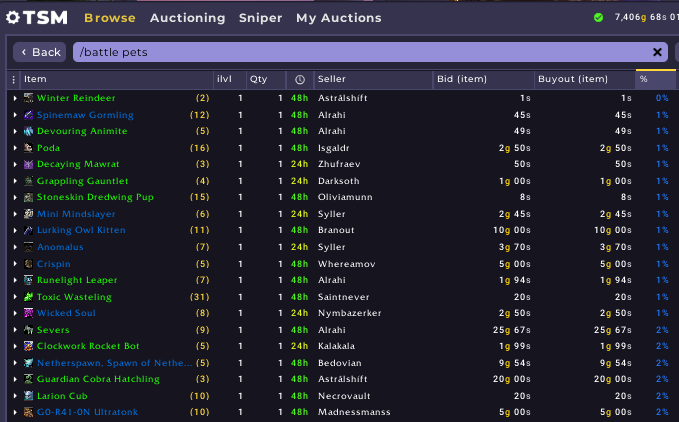Image resolution: width=679 pixels, height=422 pixels.
Task: Open the Sniper tab
Action: [260, 18]
